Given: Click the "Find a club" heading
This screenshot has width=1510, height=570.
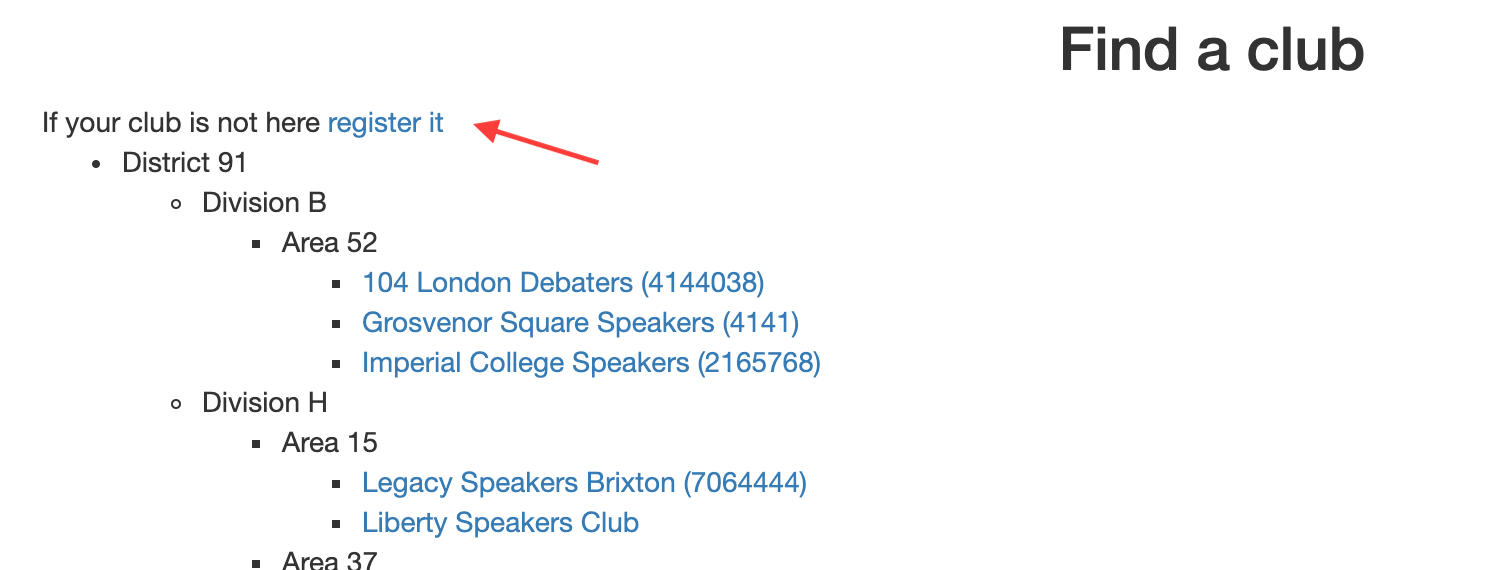Looking at the screenshot, I should (x=1212, y=49).
